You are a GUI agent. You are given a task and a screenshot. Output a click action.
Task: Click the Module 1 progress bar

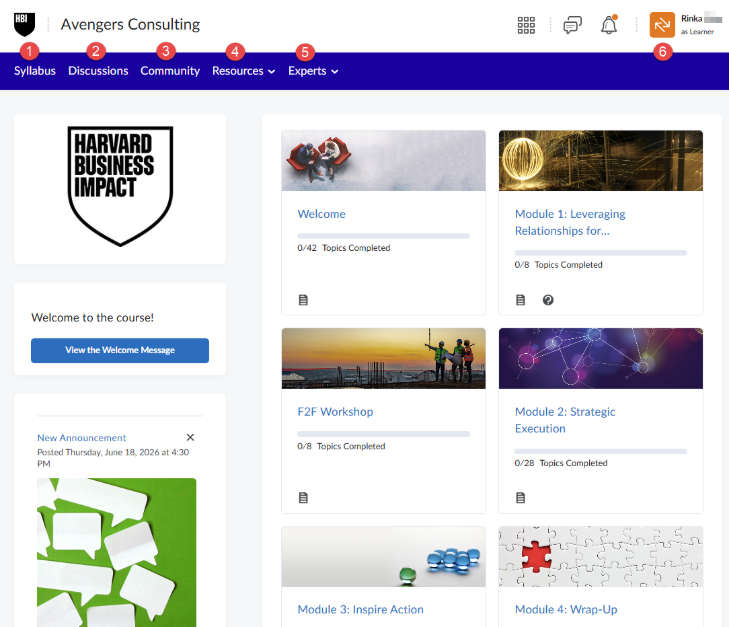pyautogui.click(x=601, y=253)
